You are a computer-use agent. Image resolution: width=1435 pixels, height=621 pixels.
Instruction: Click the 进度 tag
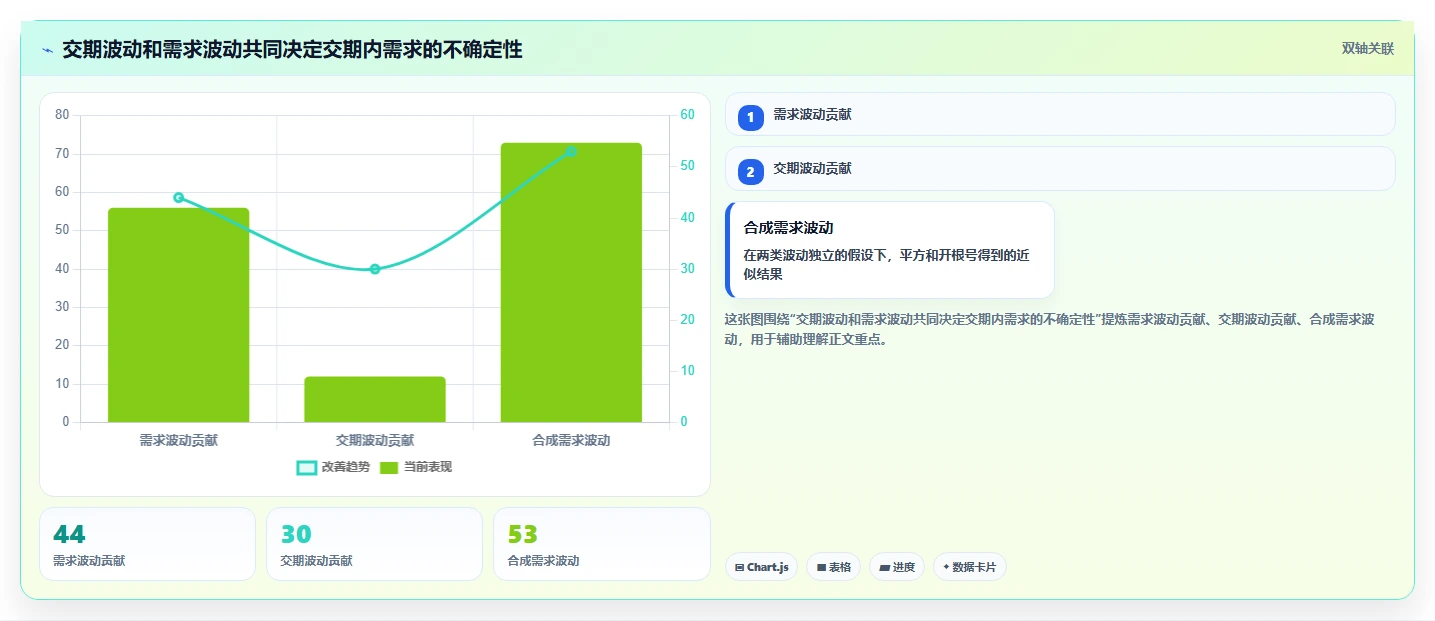(897, 567)
